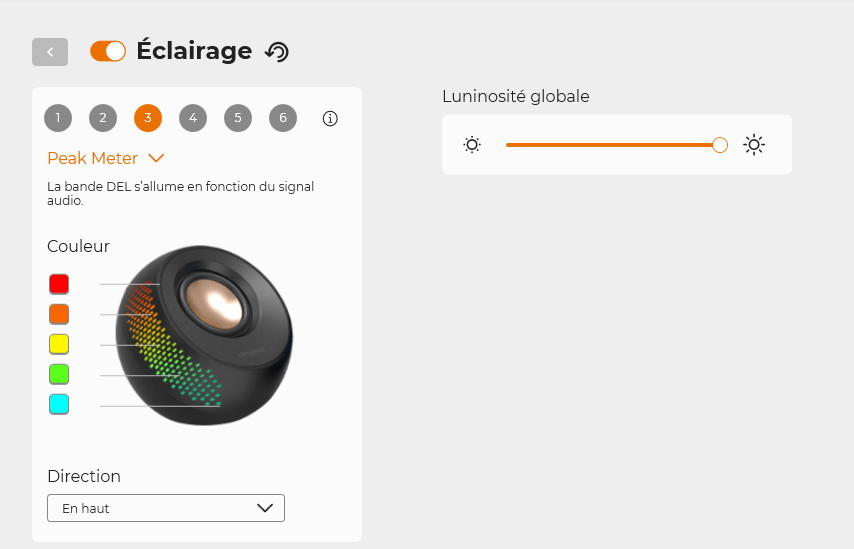Select lighting preset 1

pos(58,118)
